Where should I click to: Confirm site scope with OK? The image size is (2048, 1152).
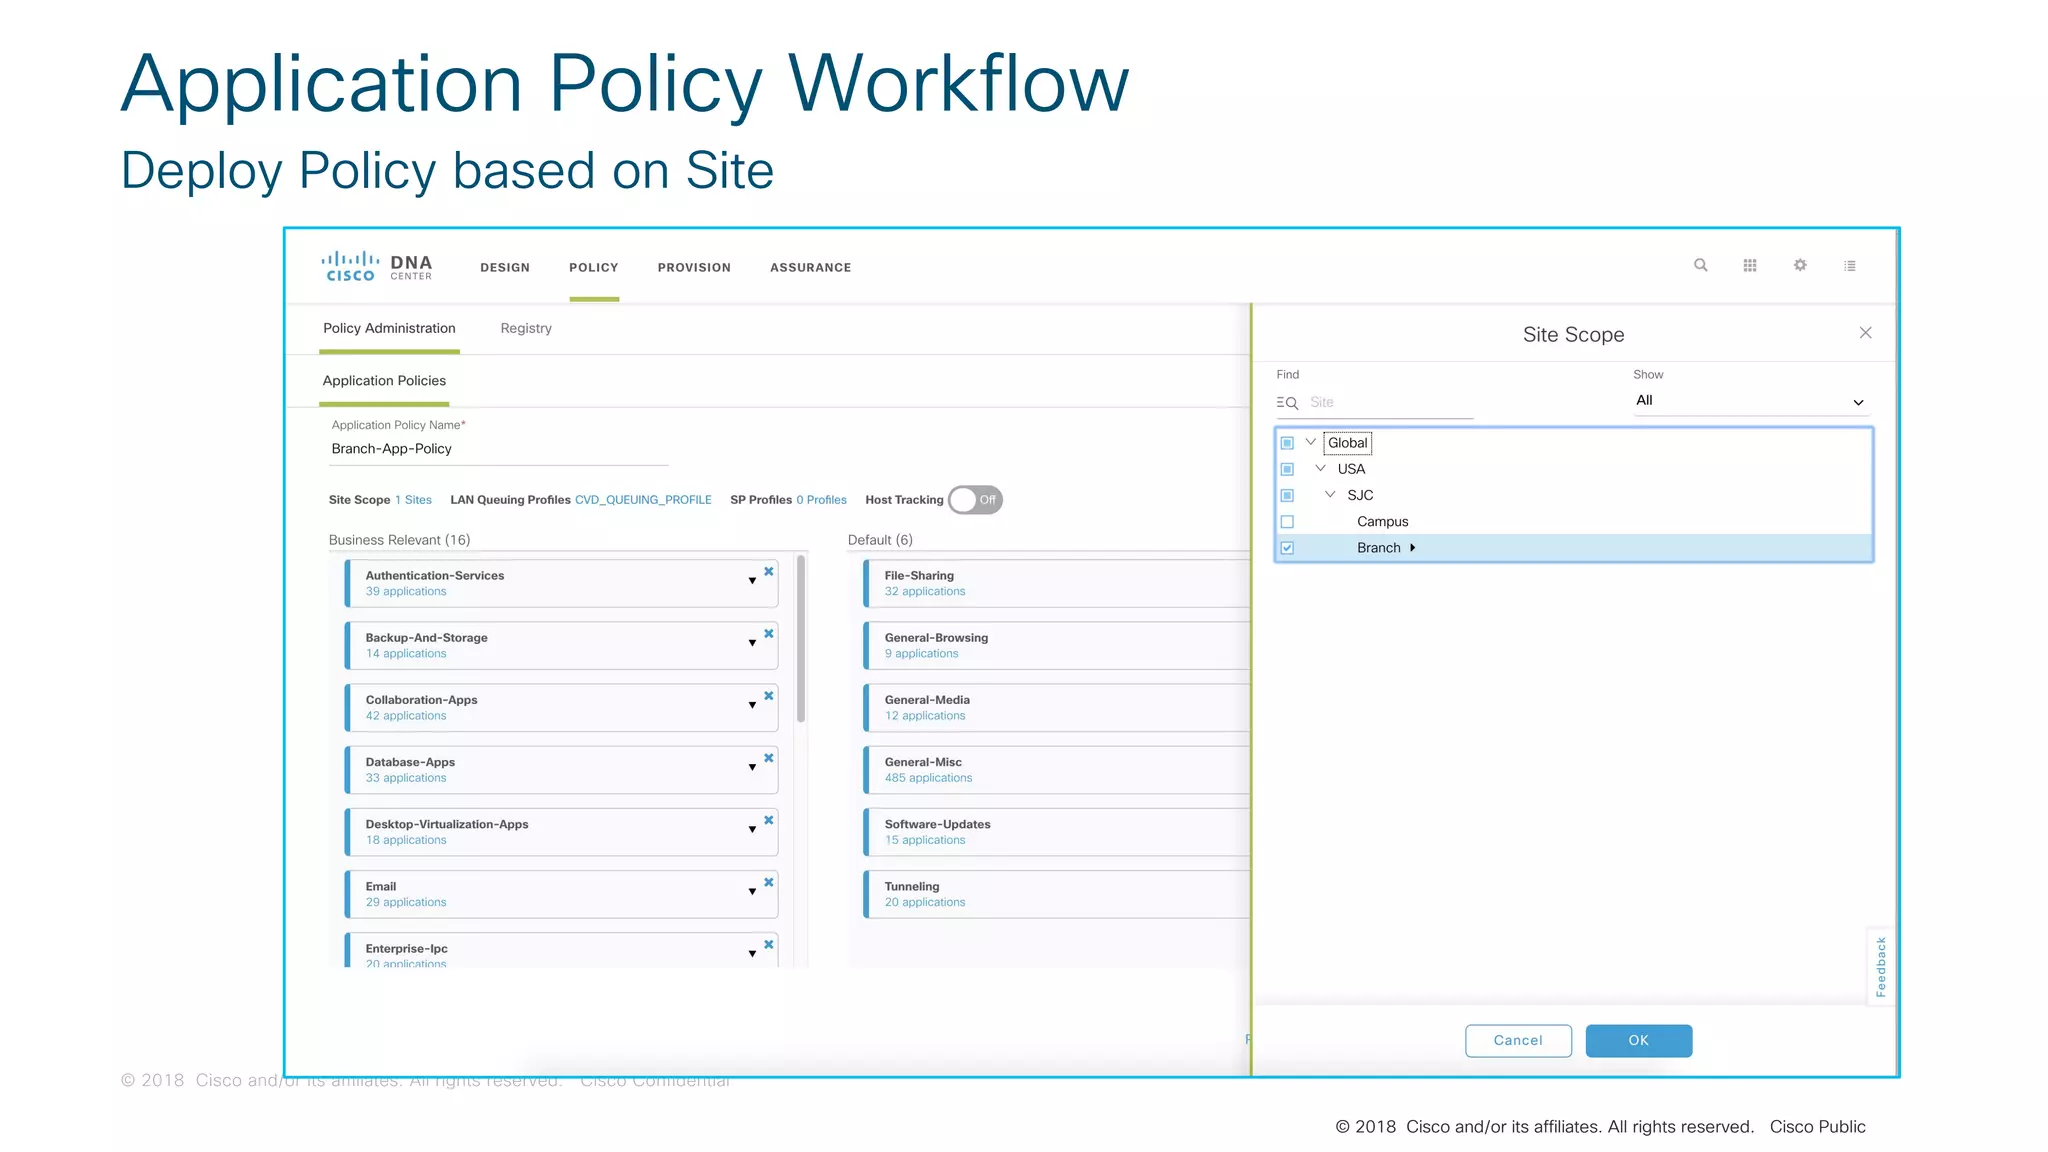(x=1639, y=1041)
